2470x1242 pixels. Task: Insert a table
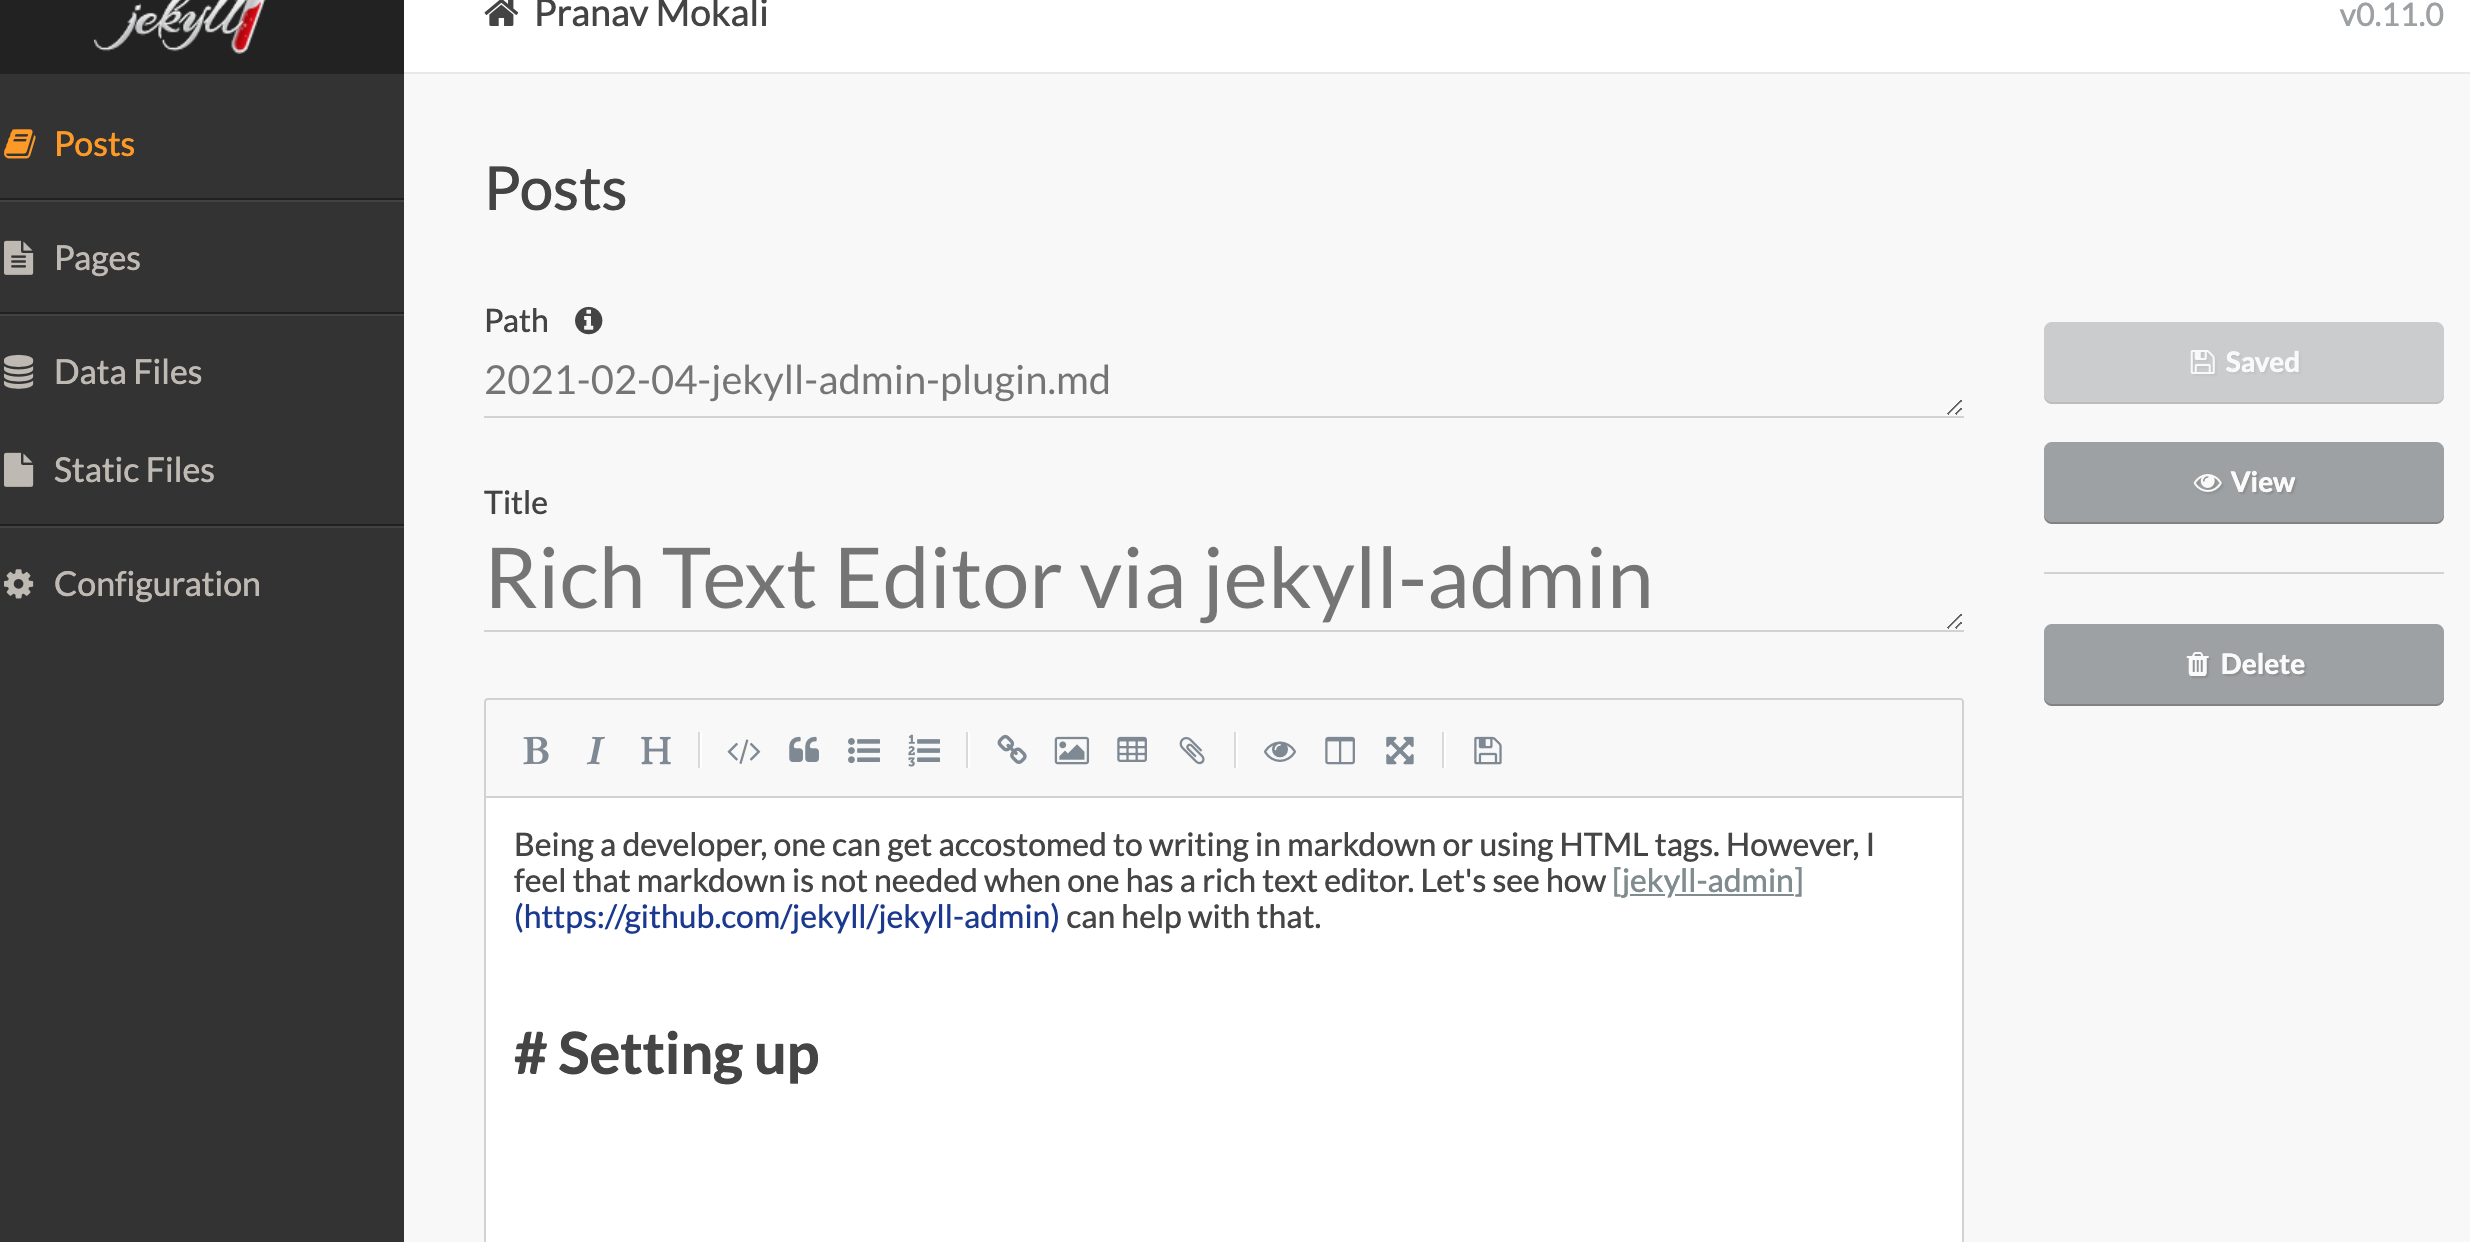pos(1131,751)
